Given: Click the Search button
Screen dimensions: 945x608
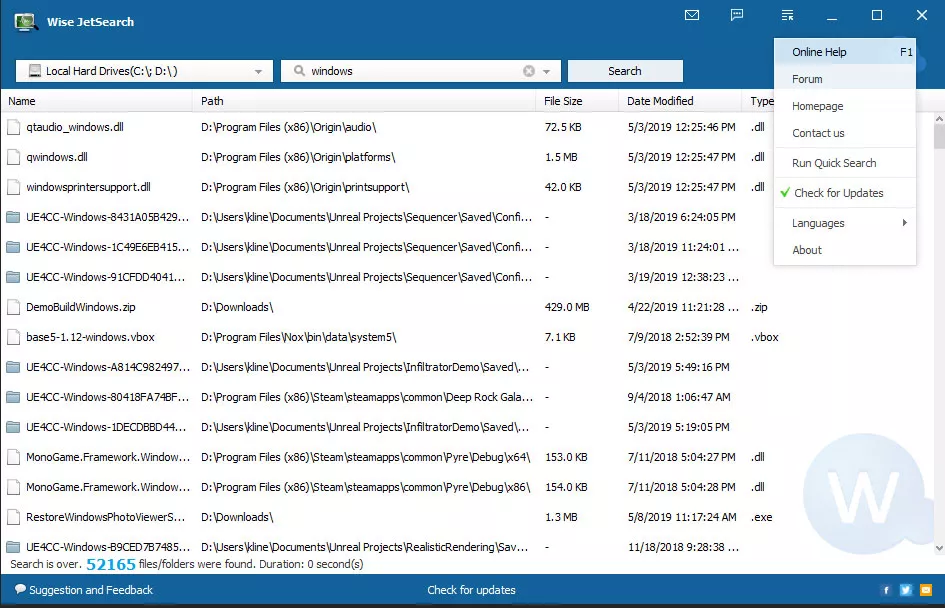Looking at the screenshot, I should (x=625, y=71).
